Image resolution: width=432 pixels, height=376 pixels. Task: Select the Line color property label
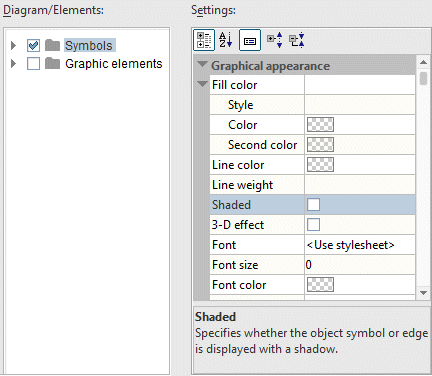238,165
